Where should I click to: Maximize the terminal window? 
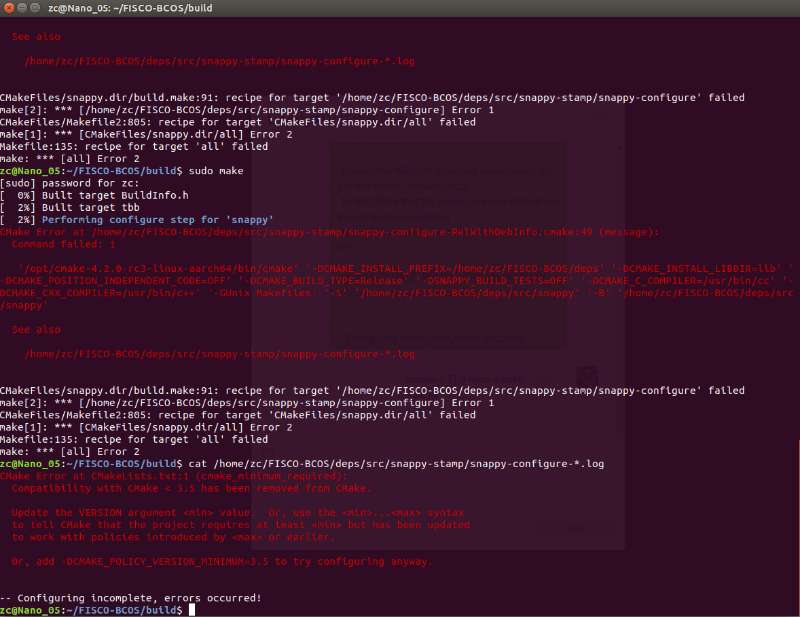click(35, 8)
